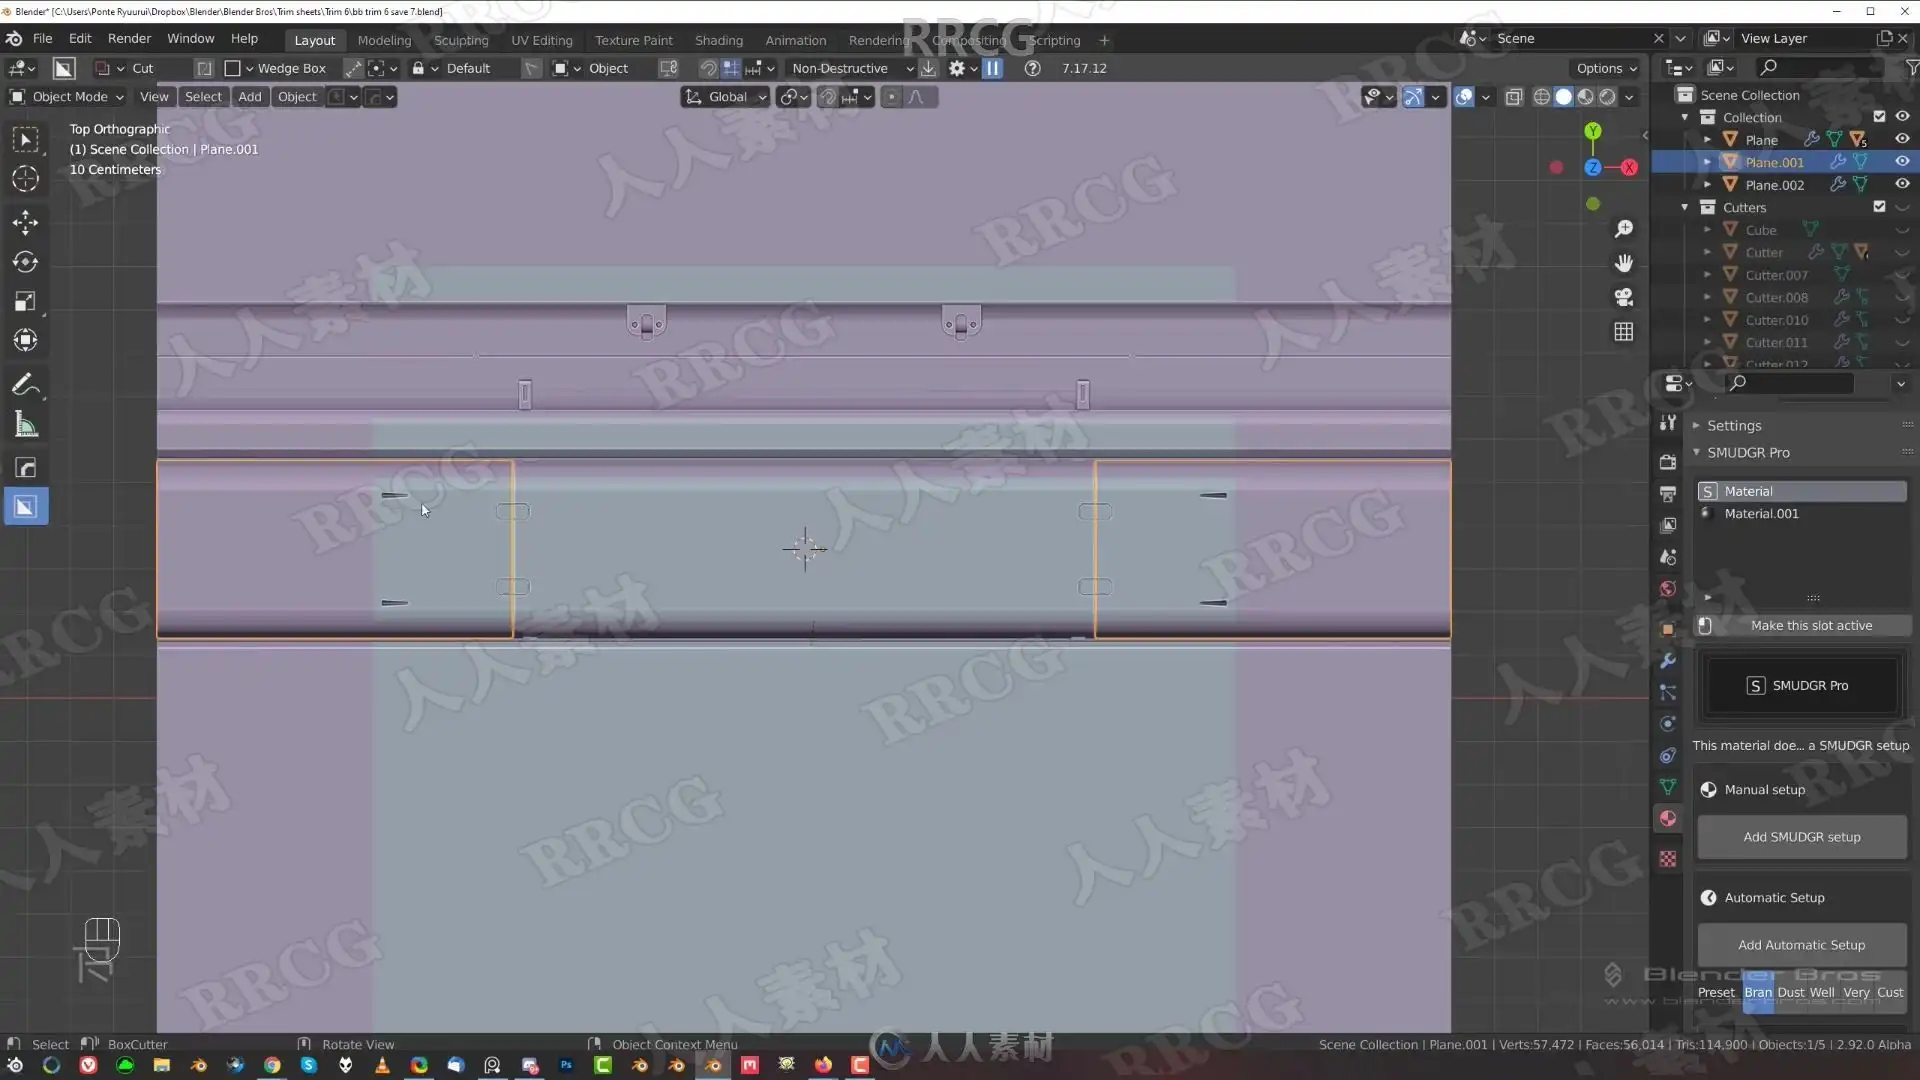The image size is (1920, 1080).
Task: Open Global transform orientation dropdown
Action: 727,97
